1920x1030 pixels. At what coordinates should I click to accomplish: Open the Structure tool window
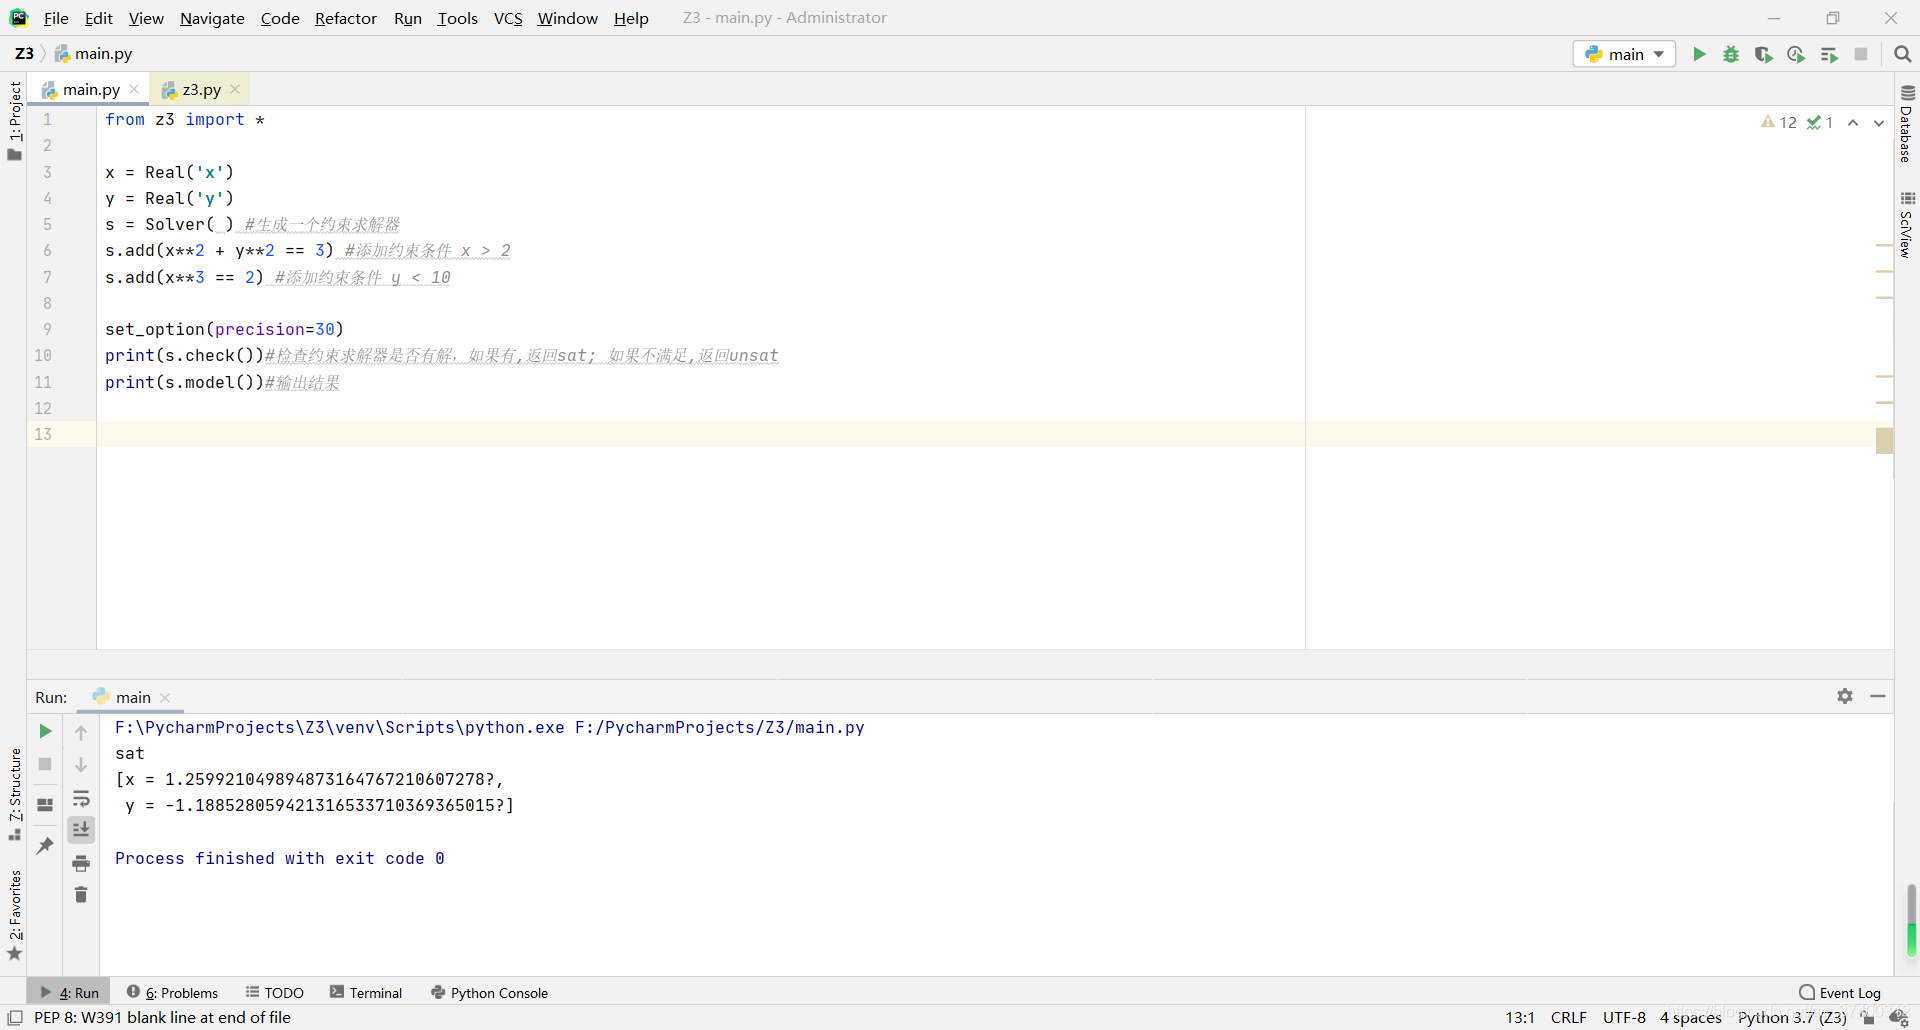click(x=14, y=794)
